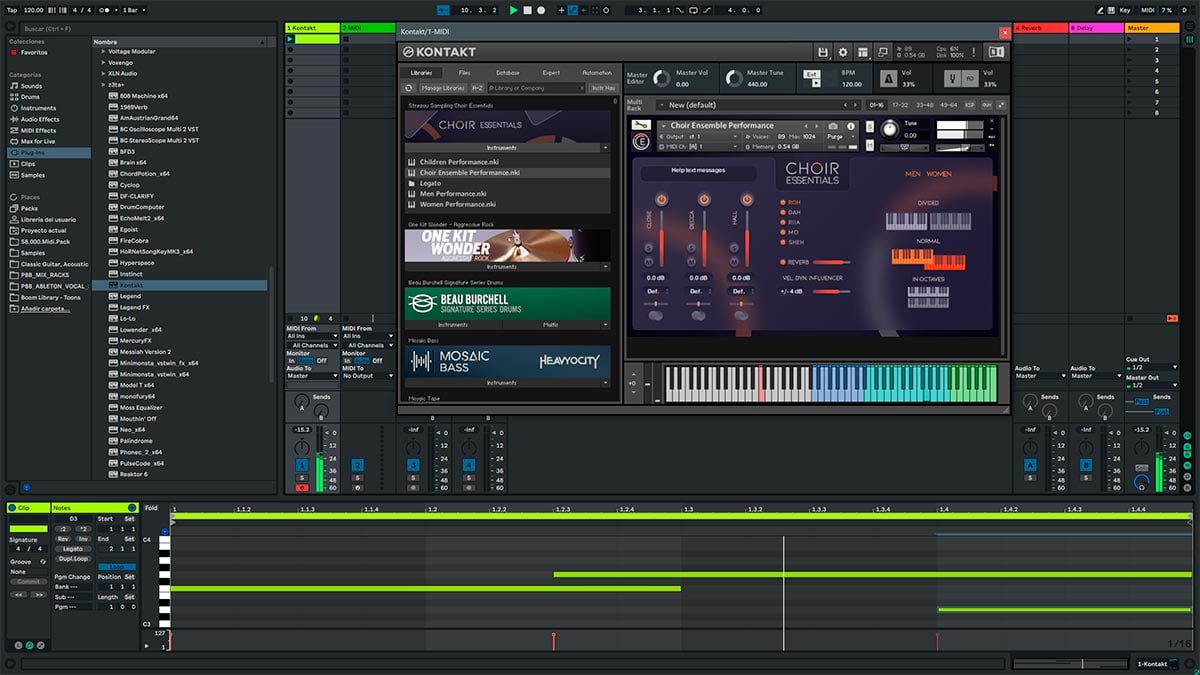Expand the Voltage Modular plug-in folder
Image resolution: width=1200 pixels, height=675 pixels.
coord(104,51)
